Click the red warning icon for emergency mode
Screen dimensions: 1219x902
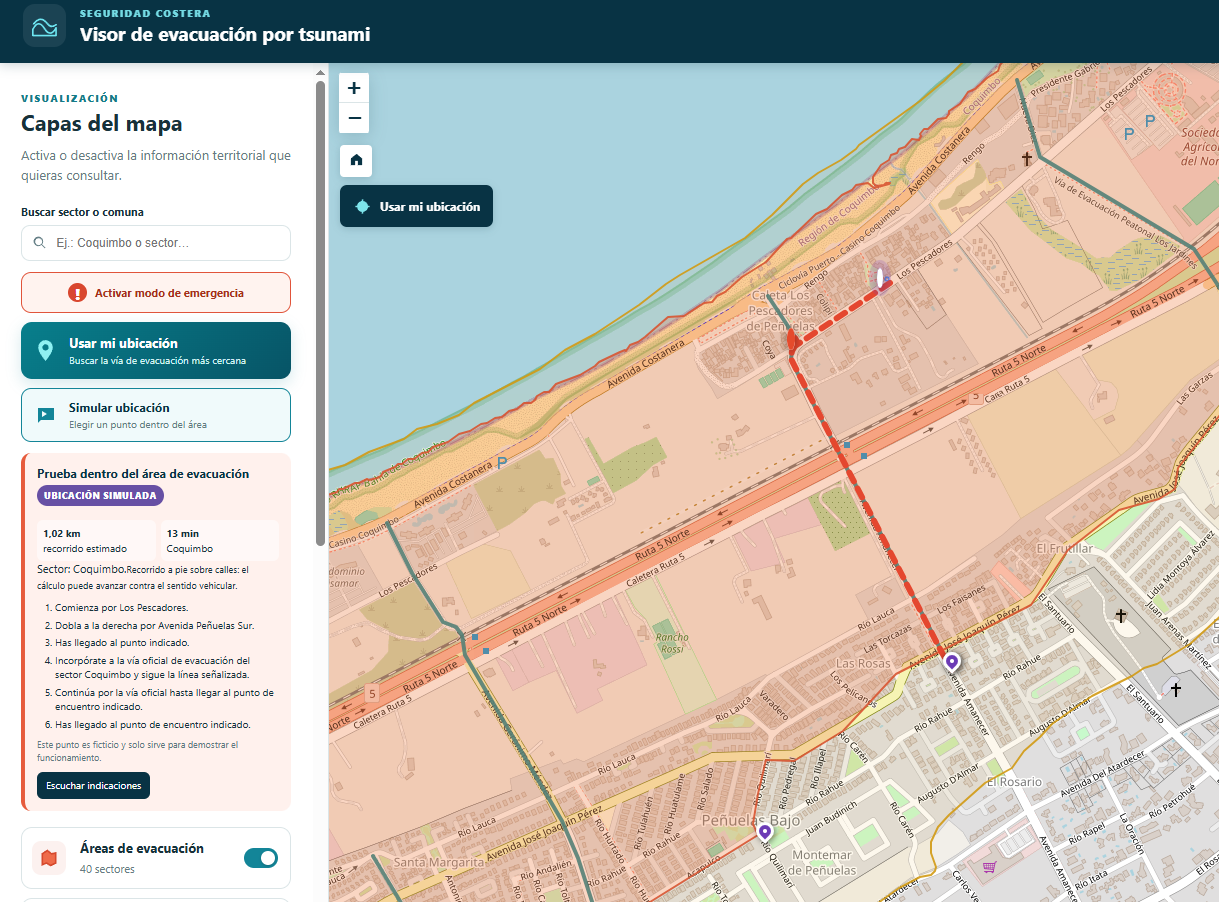click(x=78, y=293)
